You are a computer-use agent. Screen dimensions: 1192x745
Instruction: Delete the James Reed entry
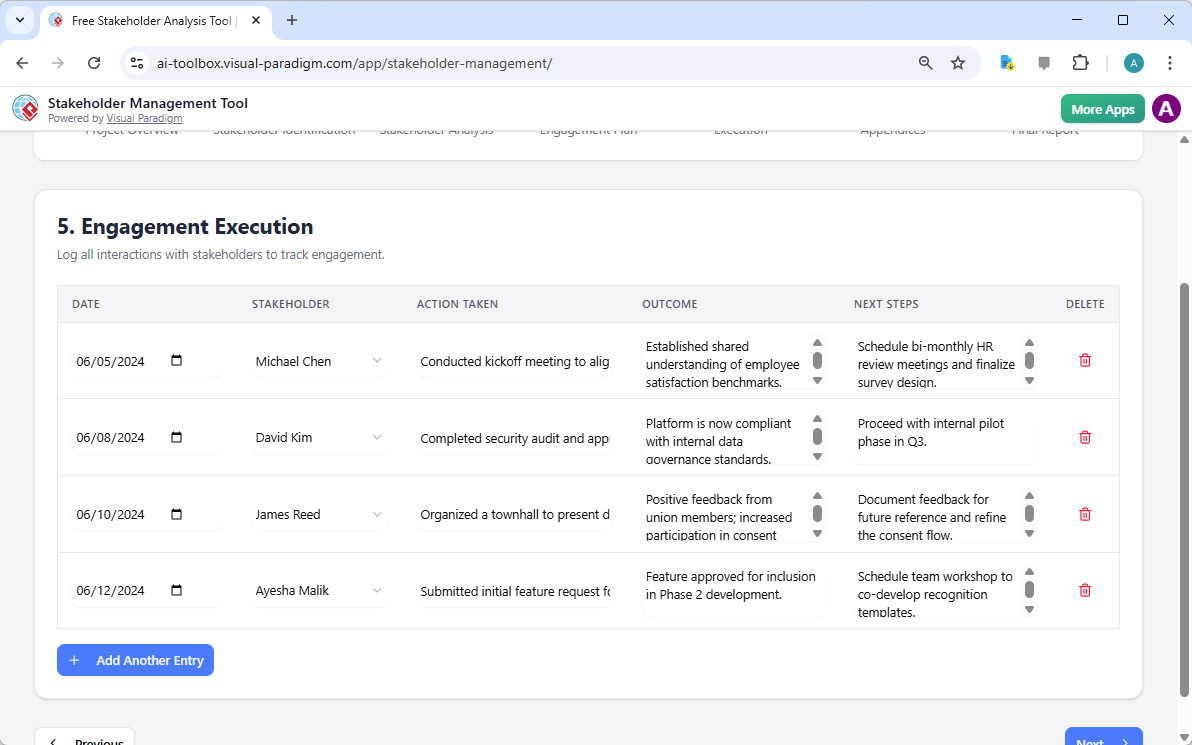coord(1084,514)
